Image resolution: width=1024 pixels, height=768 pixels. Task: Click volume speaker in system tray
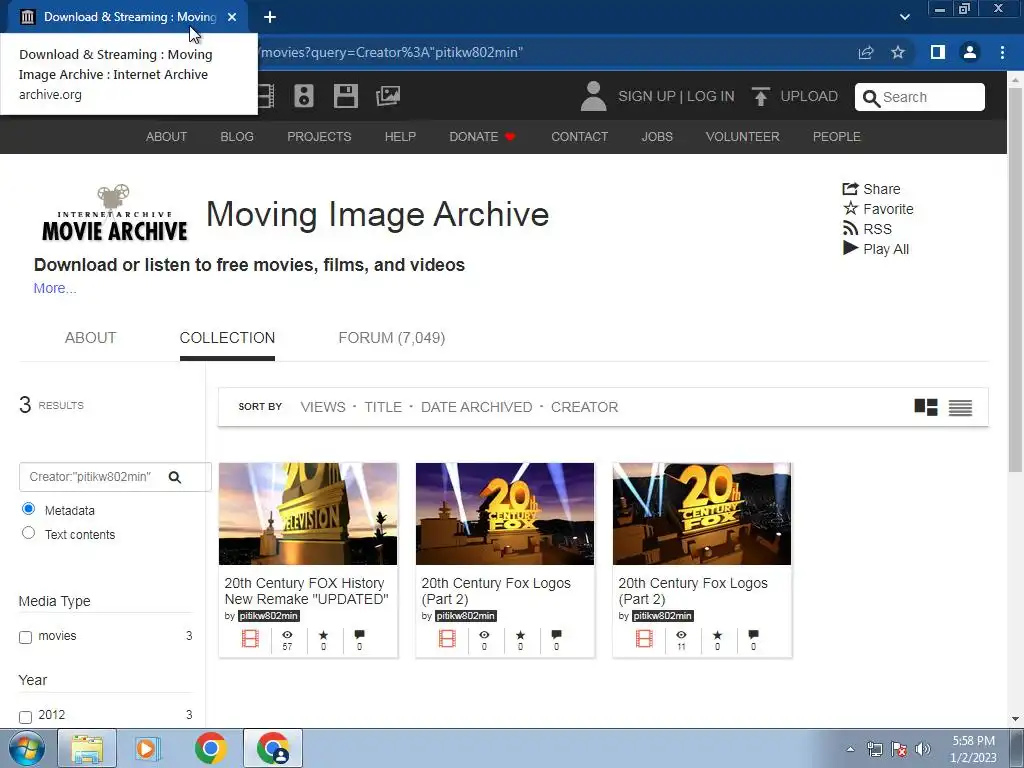pos(923,749)
